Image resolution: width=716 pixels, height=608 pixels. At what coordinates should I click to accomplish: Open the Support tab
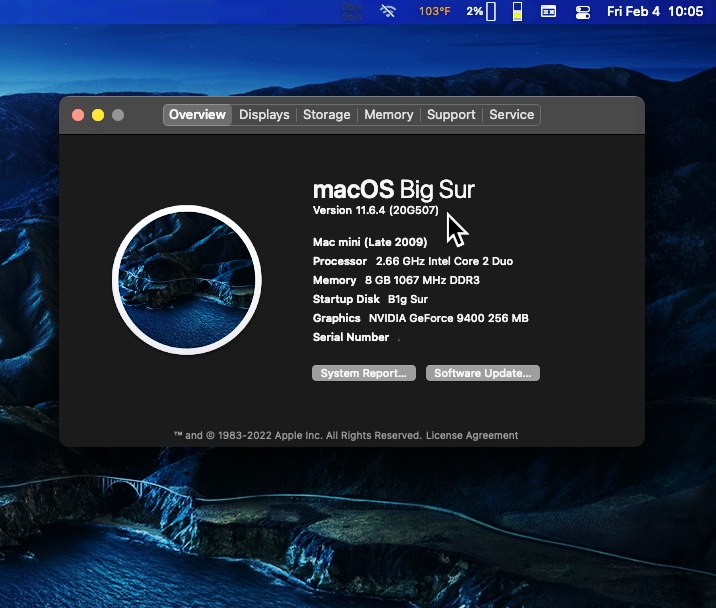click(451, 114)
